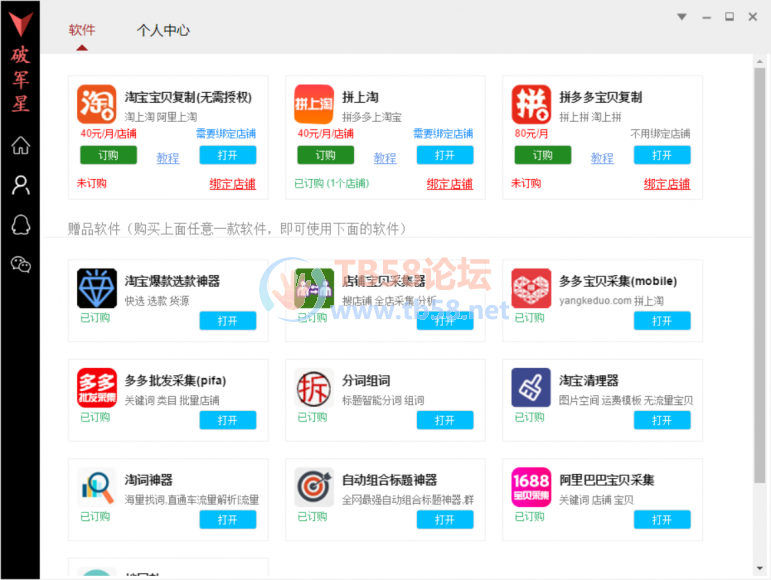The image size is (771, 580).
Task: Click the 不用绑定店铺 text
Action: click(x=660, y=134)
